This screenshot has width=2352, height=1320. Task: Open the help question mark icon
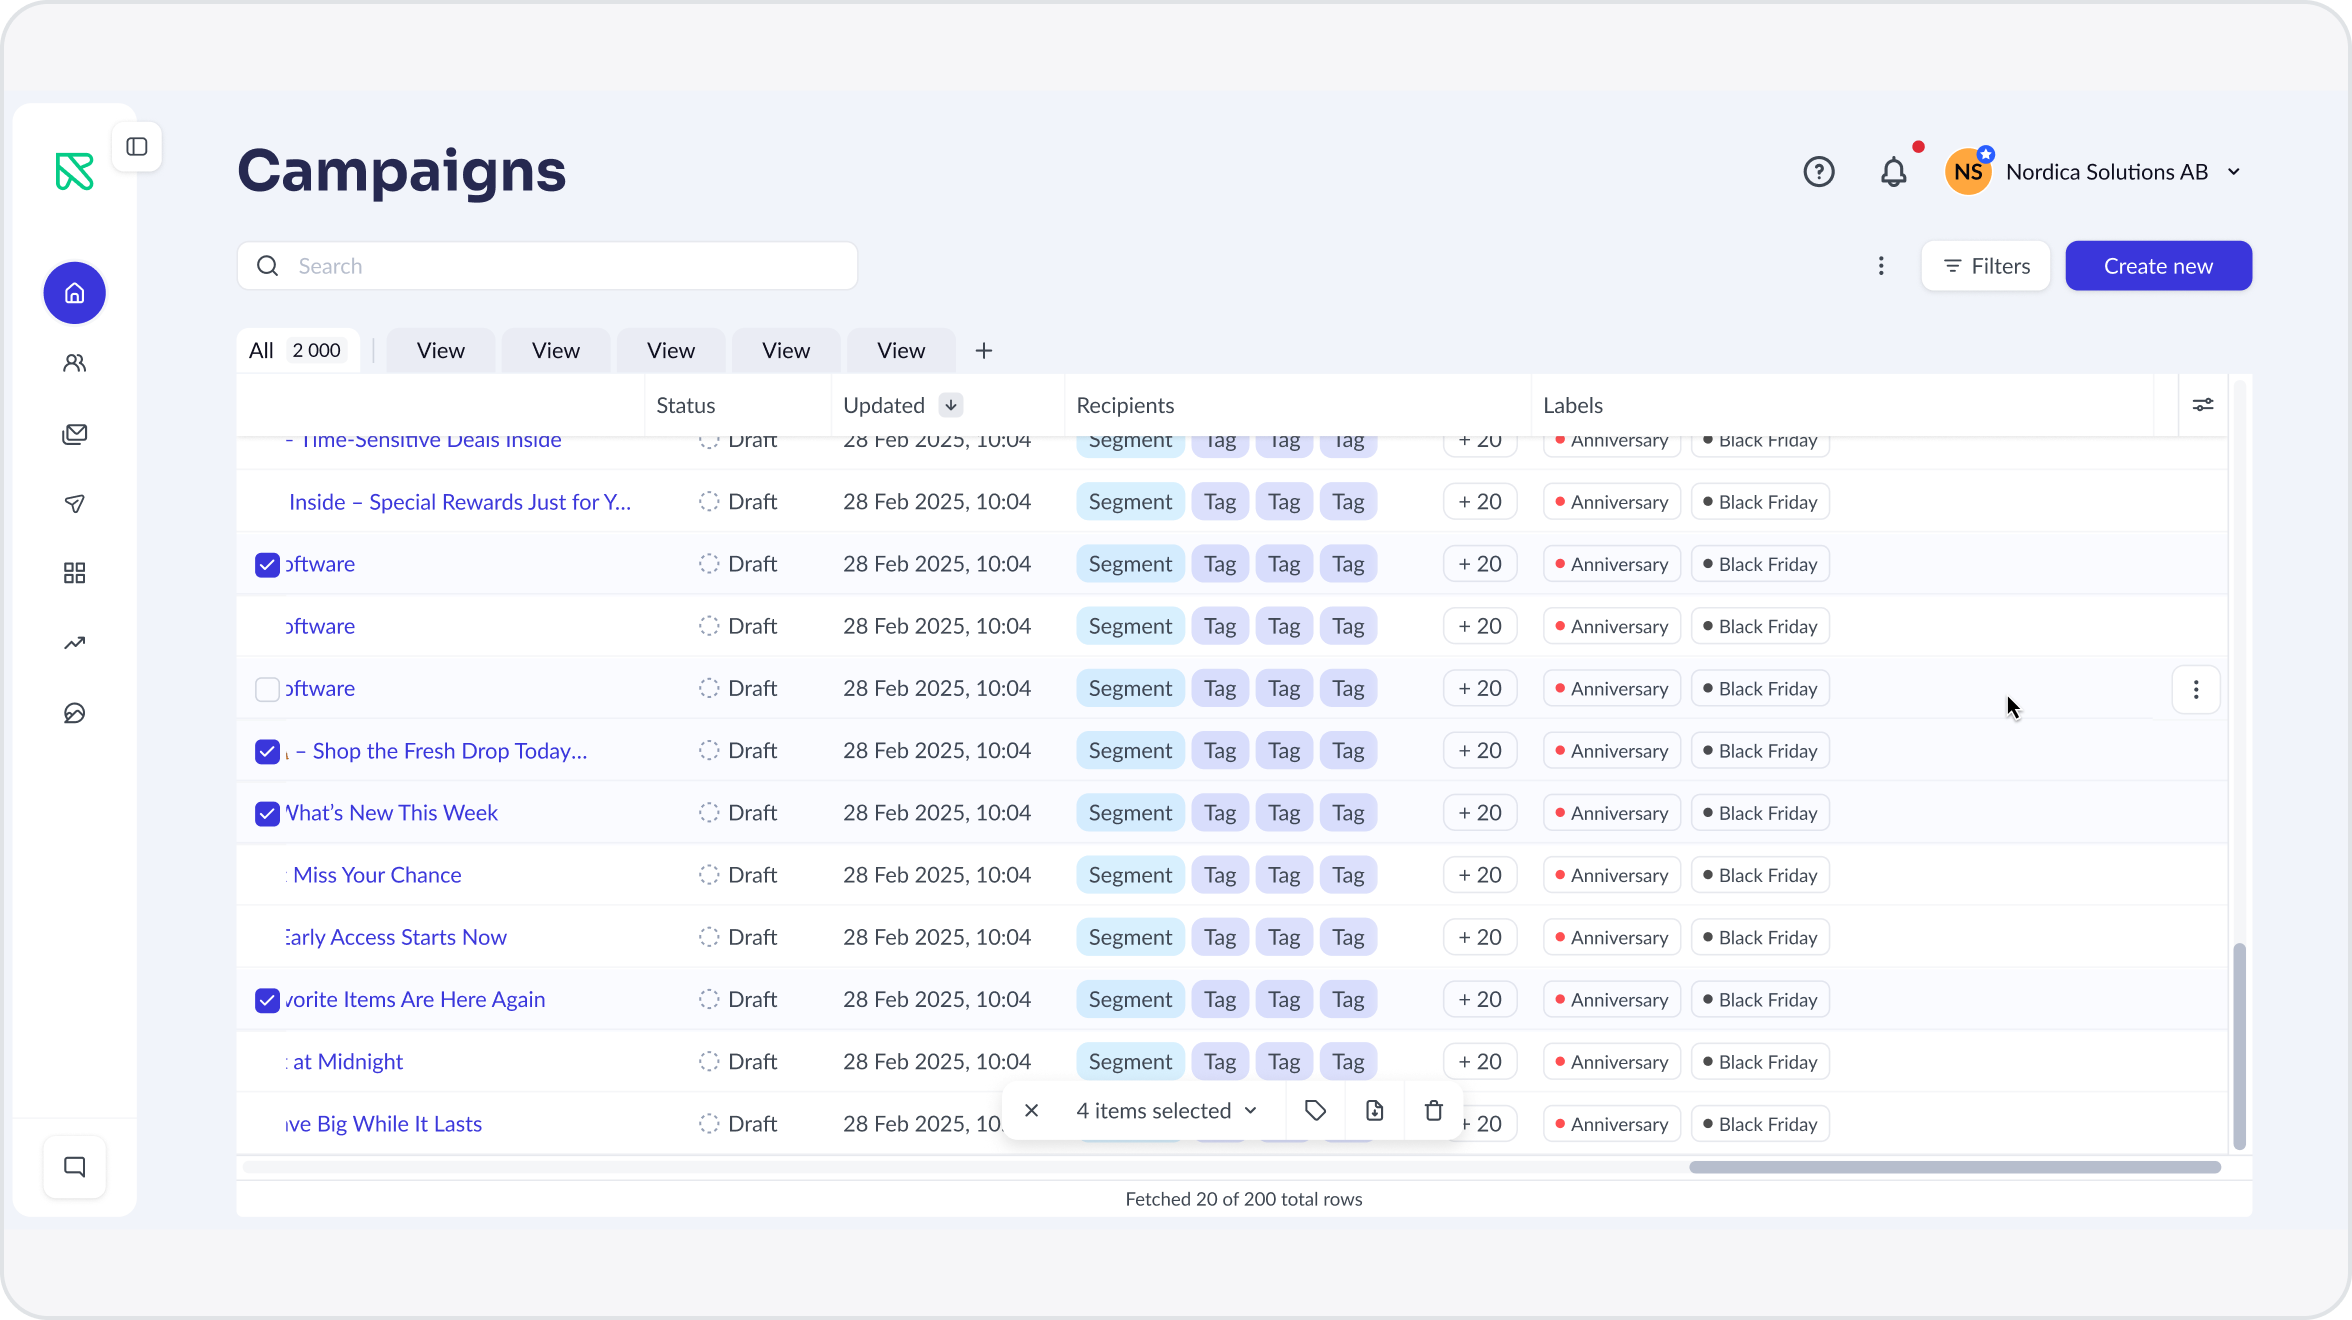tap(1818, 172)
